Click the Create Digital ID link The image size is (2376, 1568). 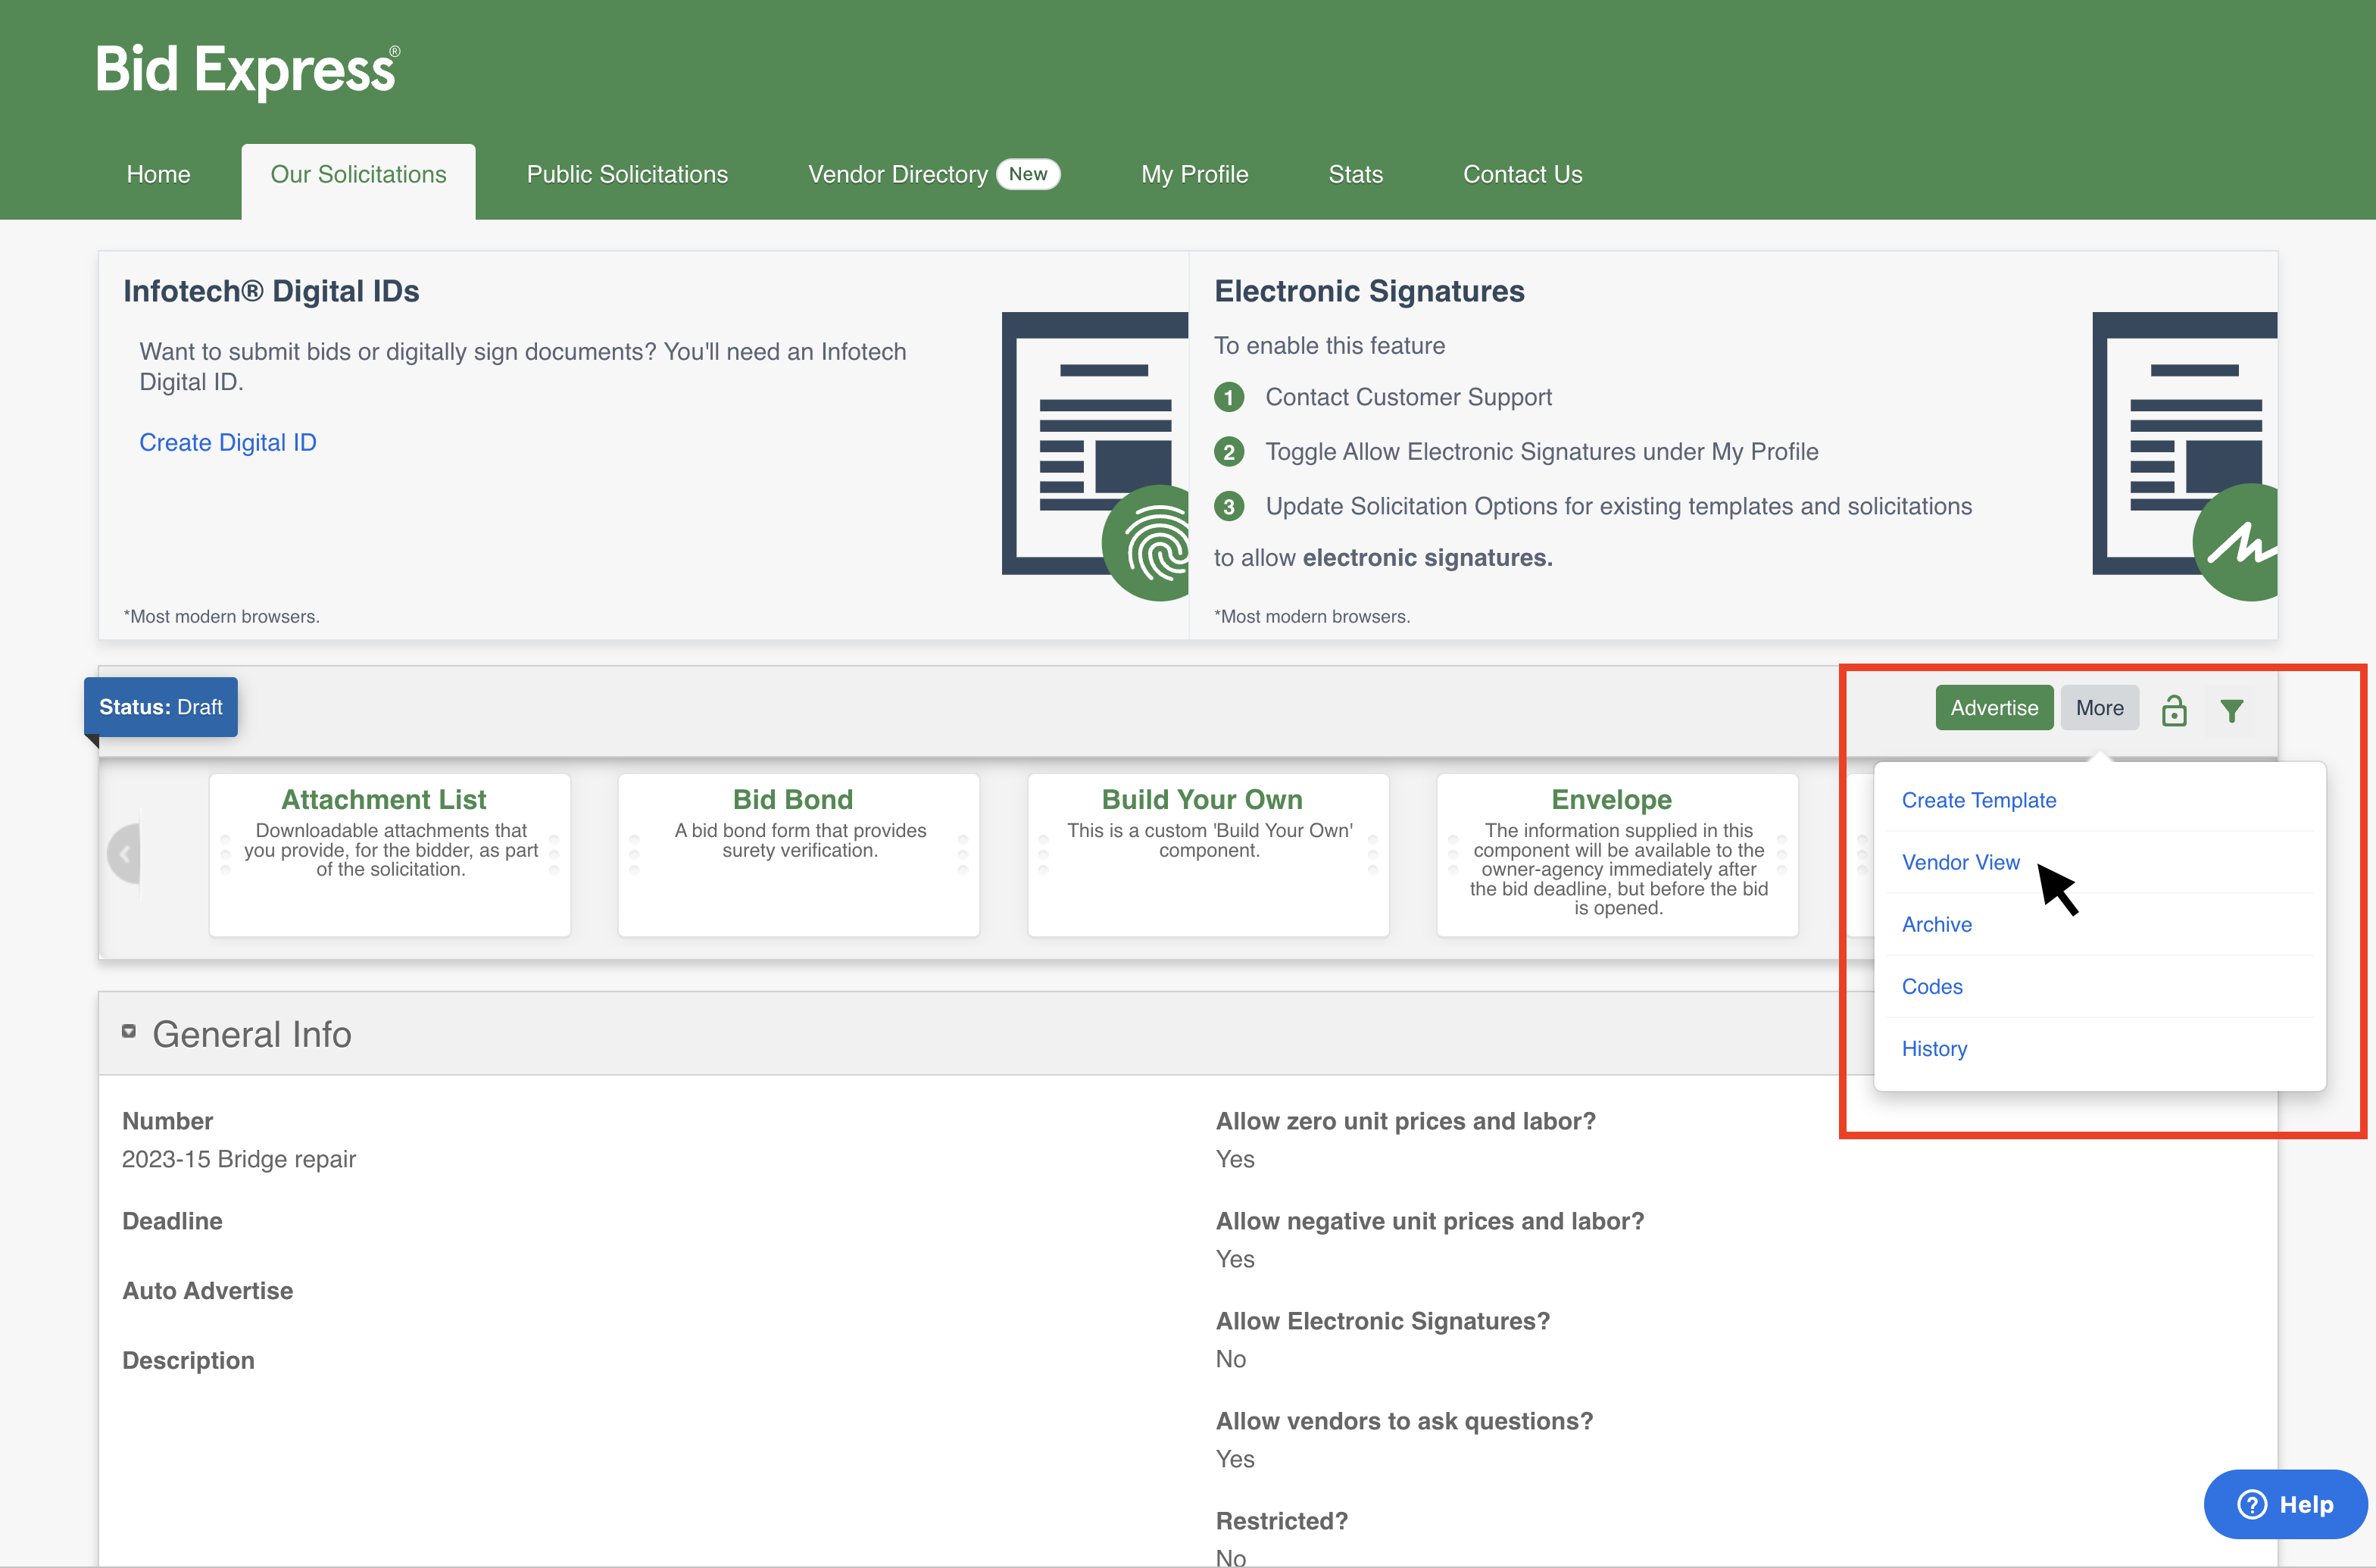(228, 441)
